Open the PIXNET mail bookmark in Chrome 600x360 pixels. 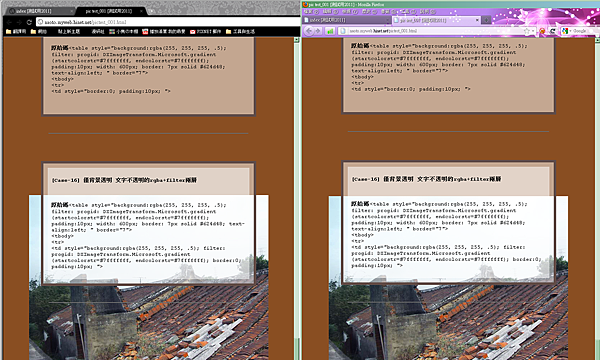click(x=205, y=31)
